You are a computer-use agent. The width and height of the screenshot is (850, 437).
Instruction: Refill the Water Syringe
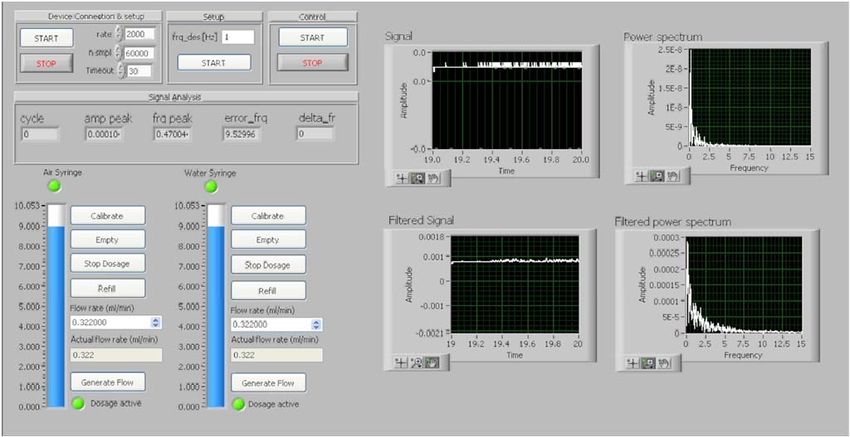click(x=268, y=290)
